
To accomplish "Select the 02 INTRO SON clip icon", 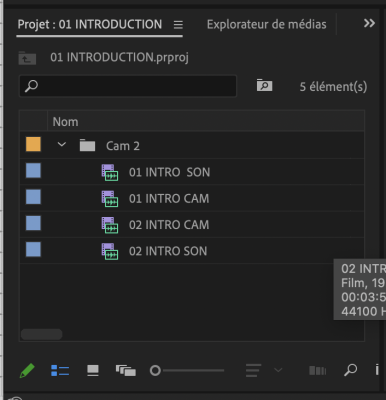I will 110,251.
